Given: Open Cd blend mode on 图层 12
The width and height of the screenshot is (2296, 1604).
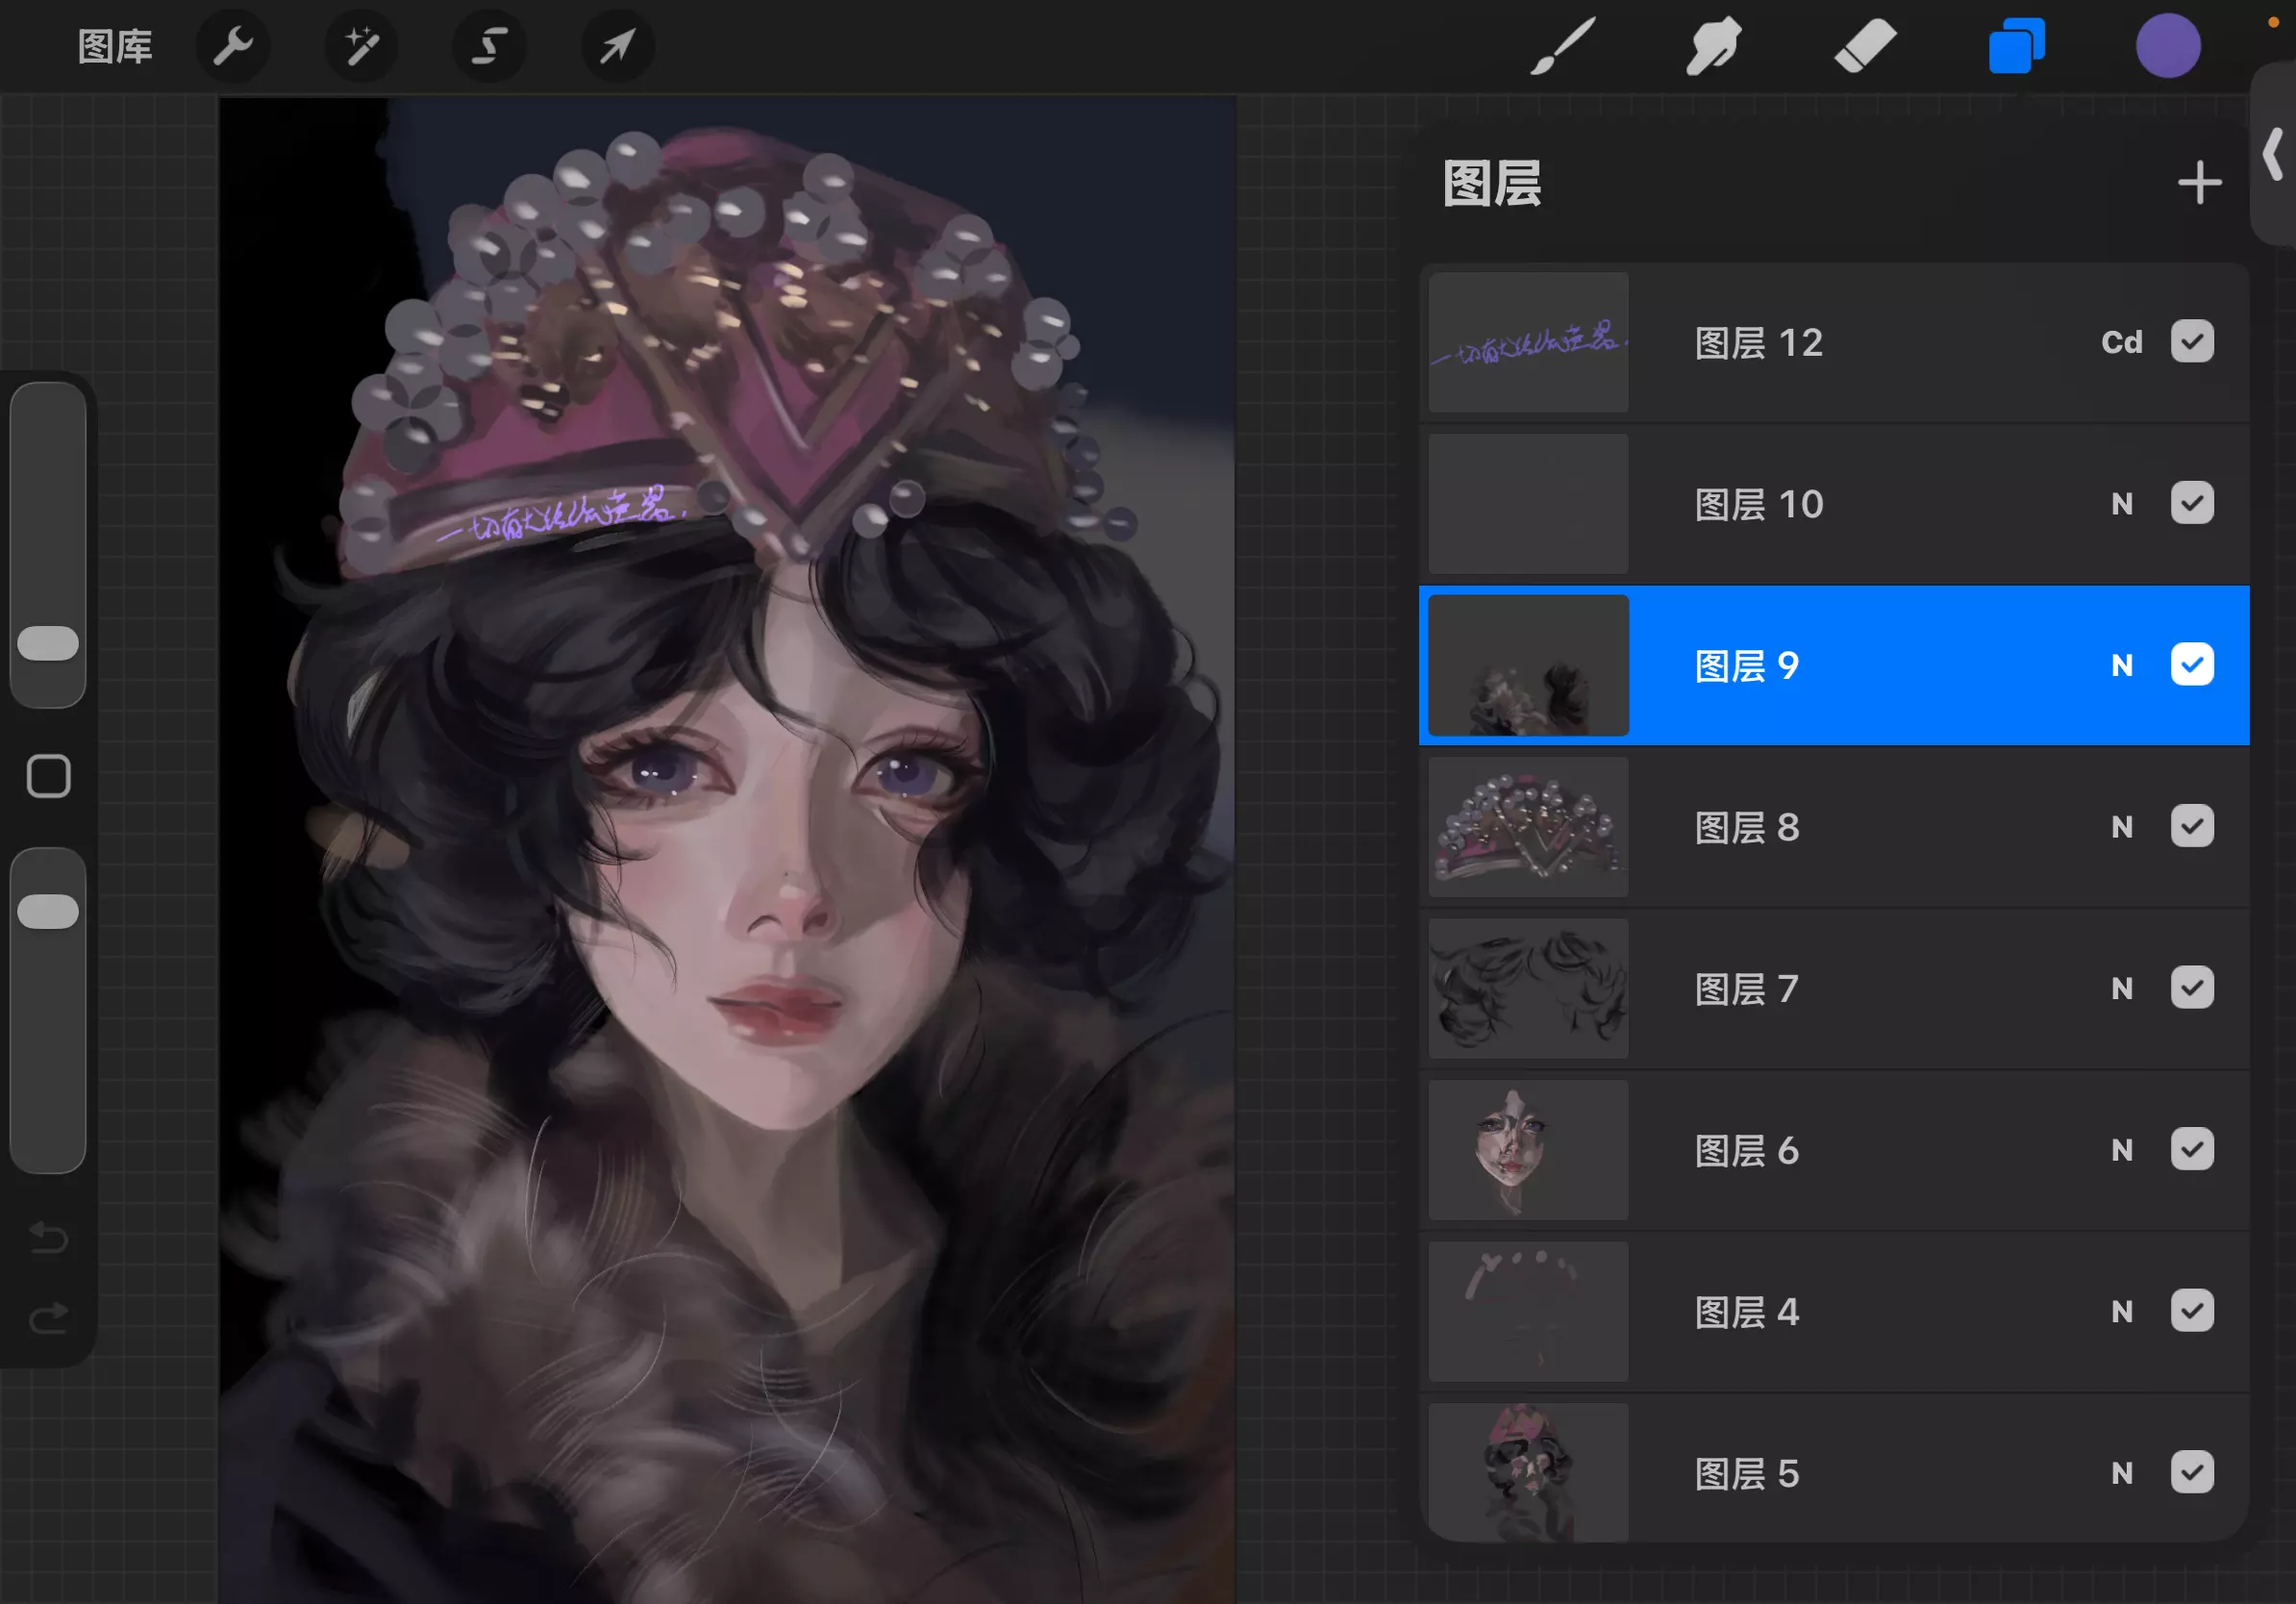Looking at the screenshot, I should click(x=2121, y=342).
